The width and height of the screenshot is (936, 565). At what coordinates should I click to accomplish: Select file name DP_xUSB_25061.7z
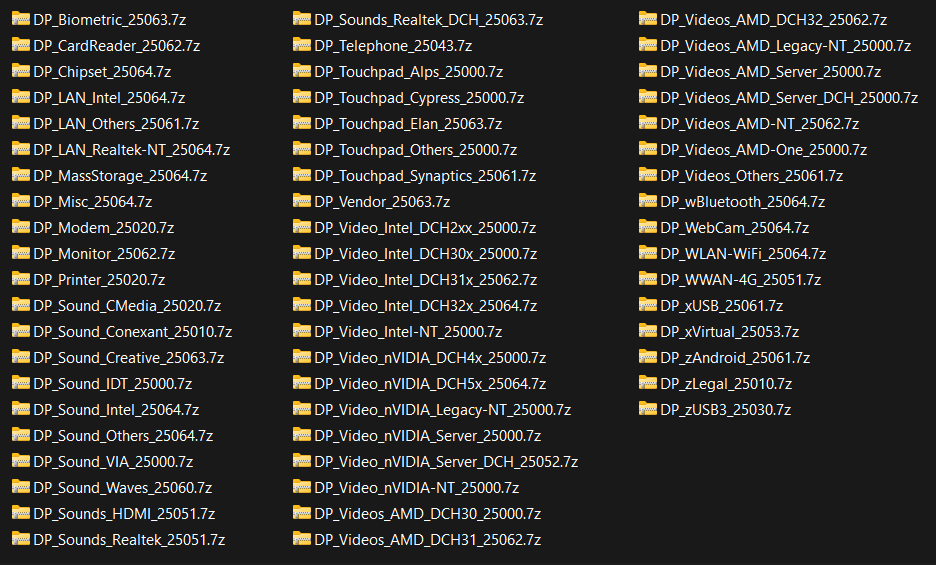pyautogui.click(x=722, y=306)
